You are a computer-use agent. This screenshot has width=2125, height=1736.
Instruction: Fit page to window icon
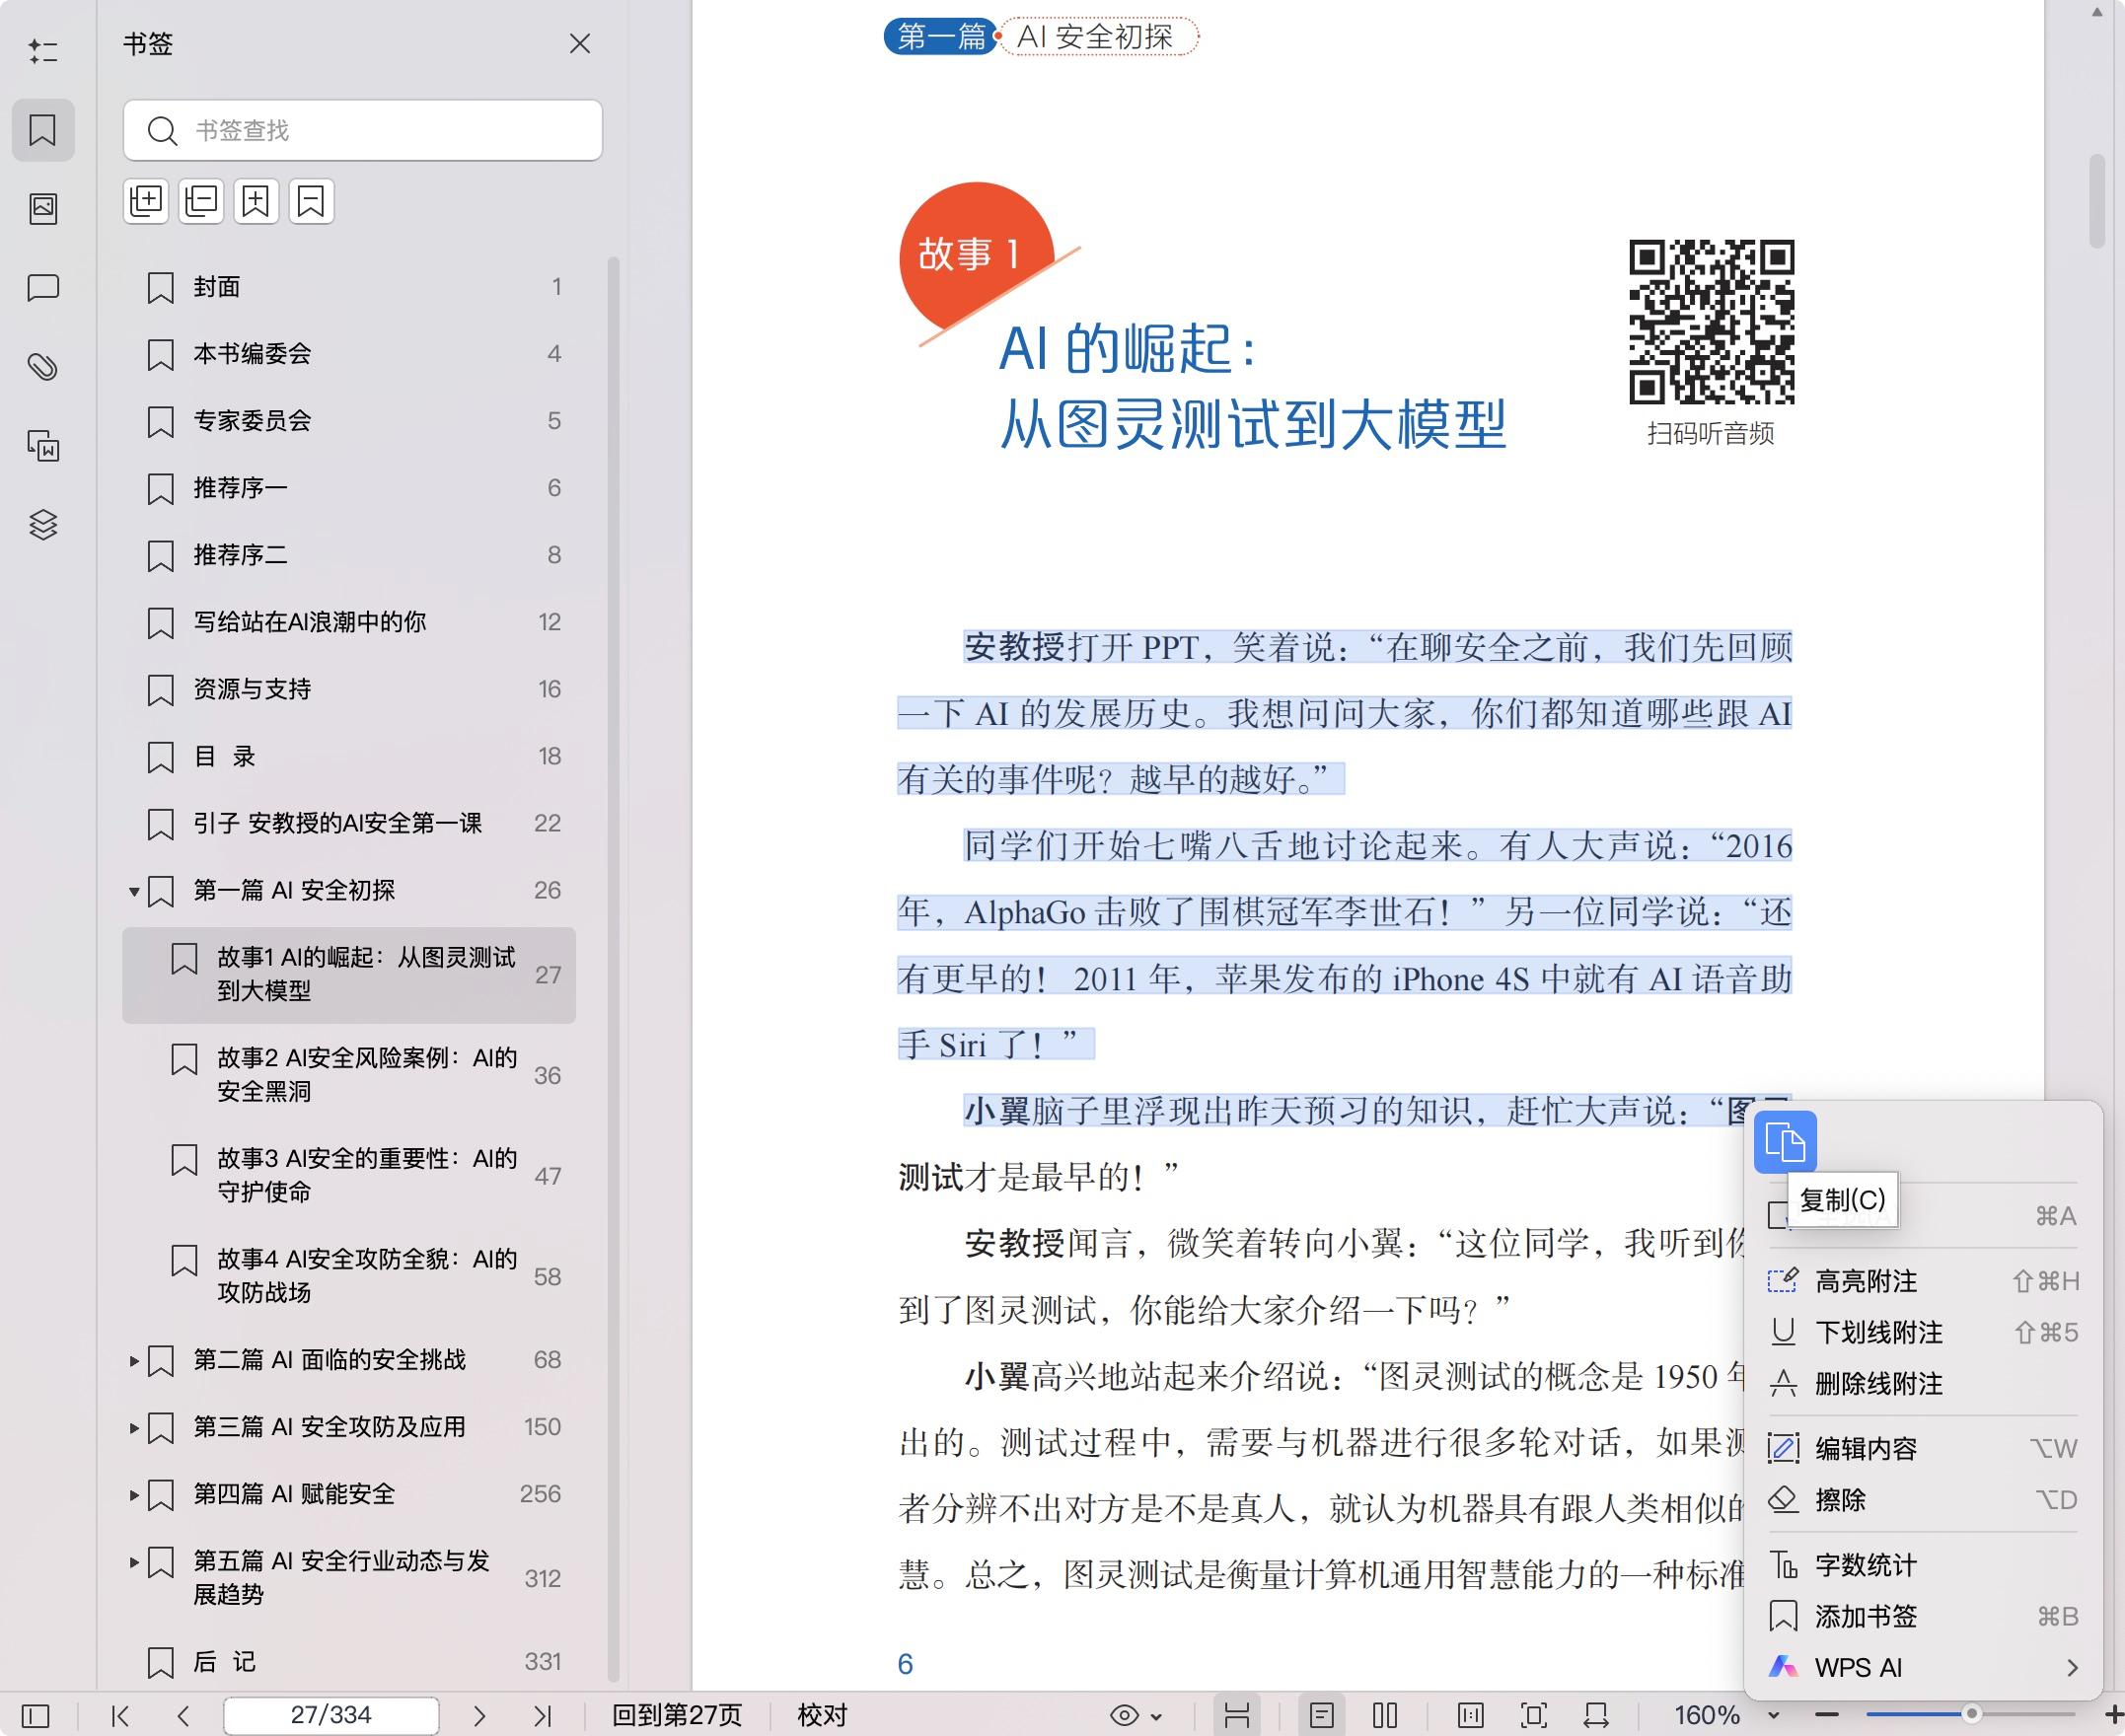click(1534, 1716)
